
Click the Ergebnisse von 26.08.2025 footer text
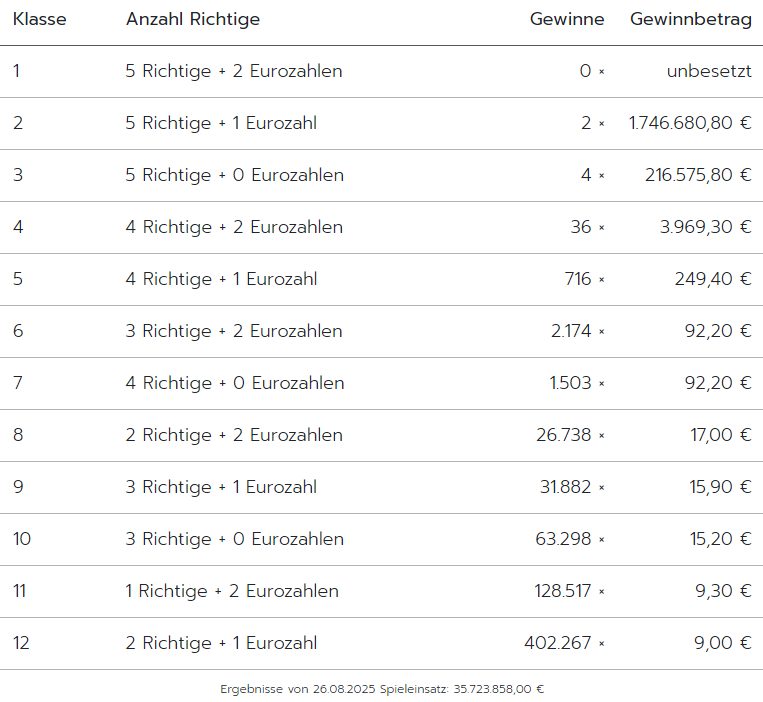point(298,689)
